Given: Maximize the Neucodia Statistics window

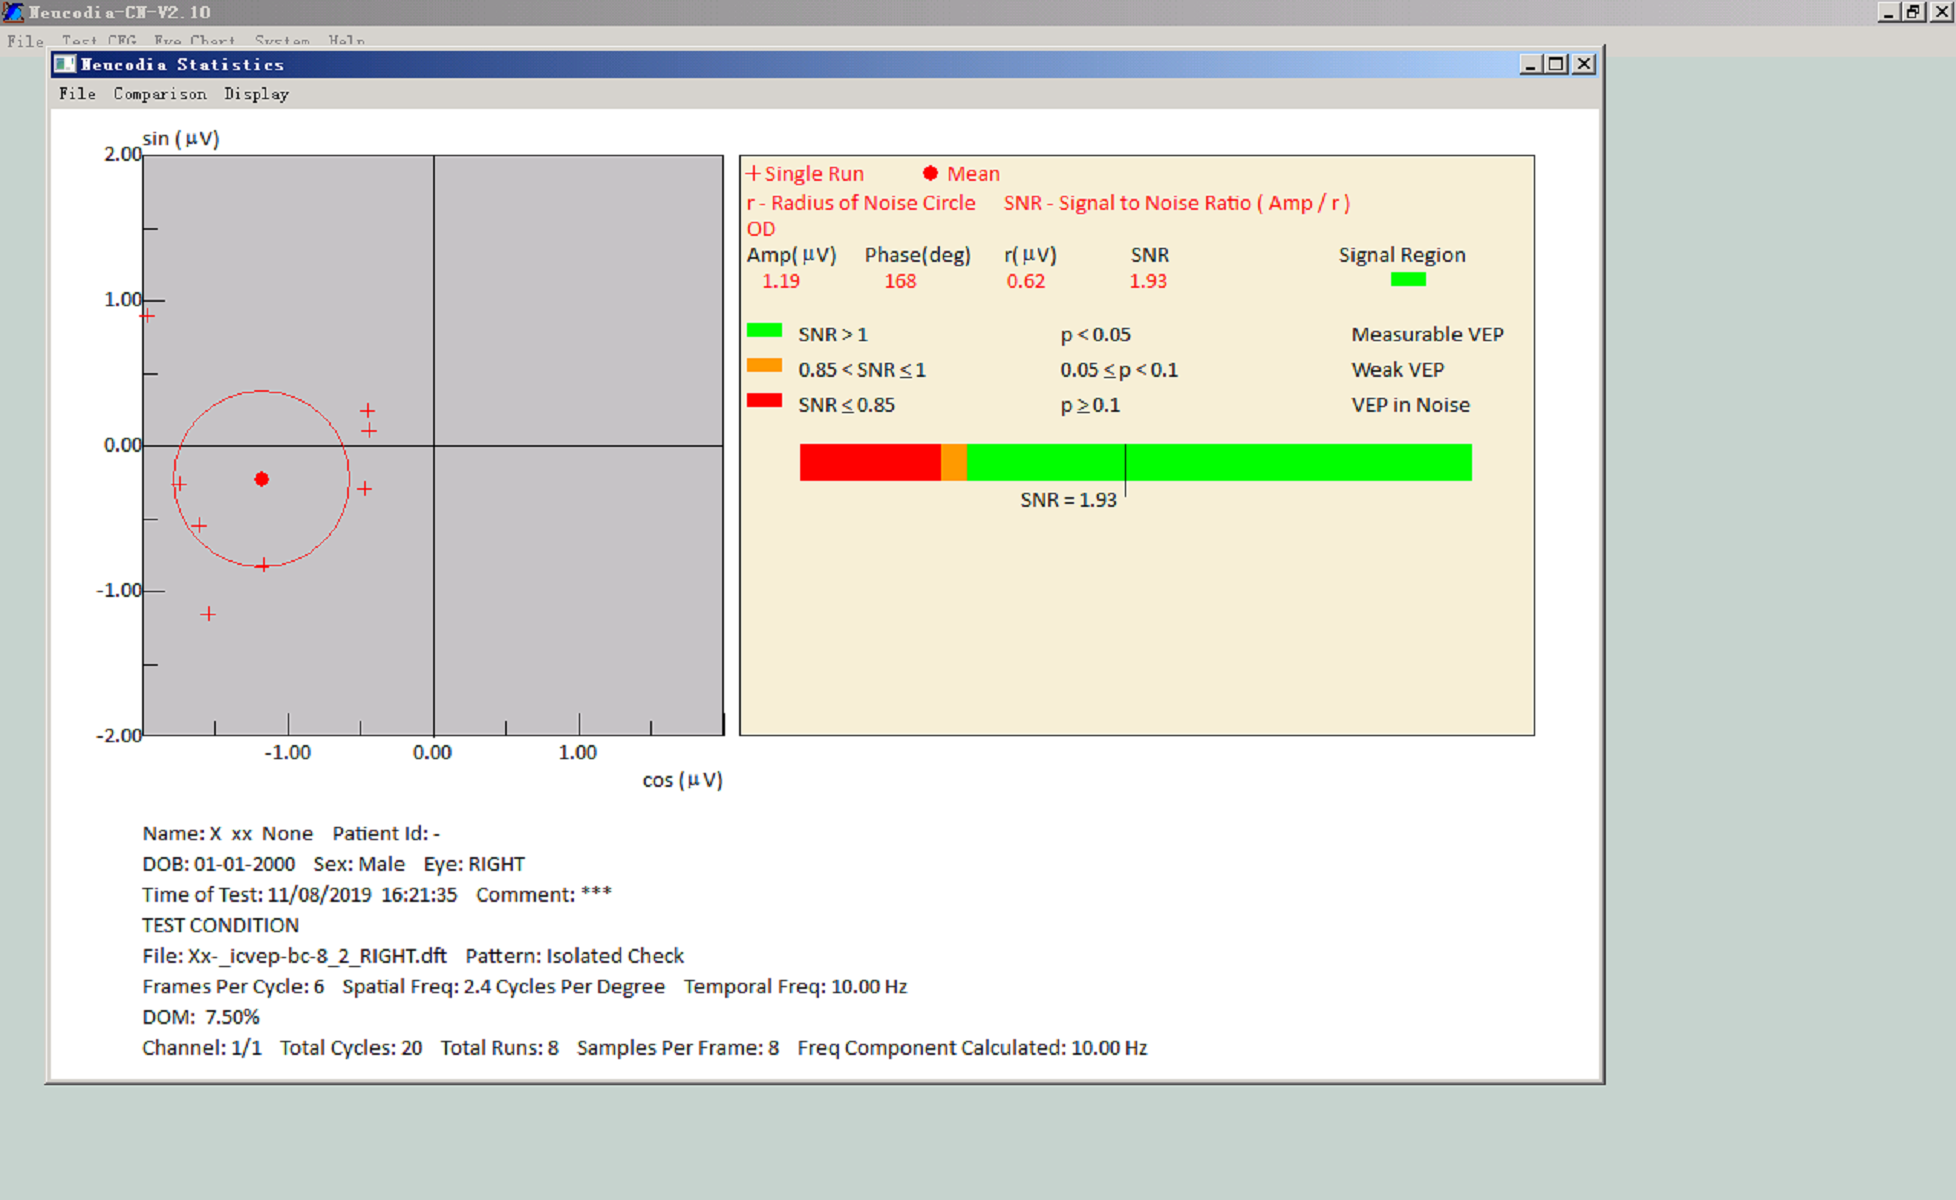Looking at the screenshot, I should (1556, 64).
